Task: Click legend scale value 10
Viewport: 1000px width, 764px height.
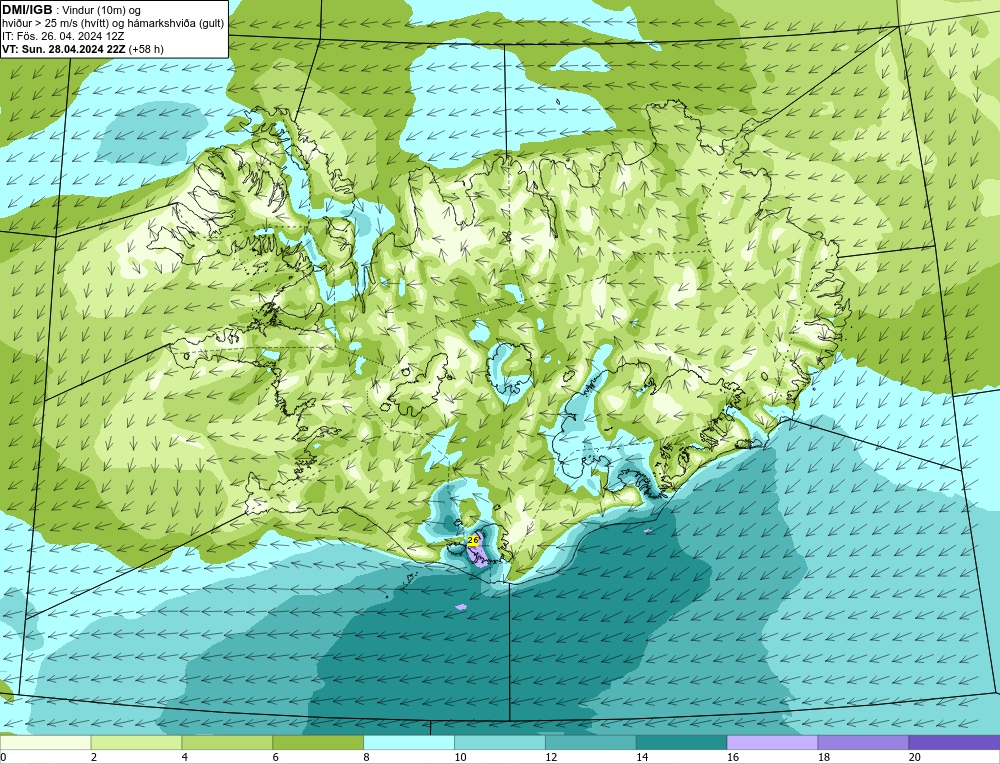Action: 460,757
